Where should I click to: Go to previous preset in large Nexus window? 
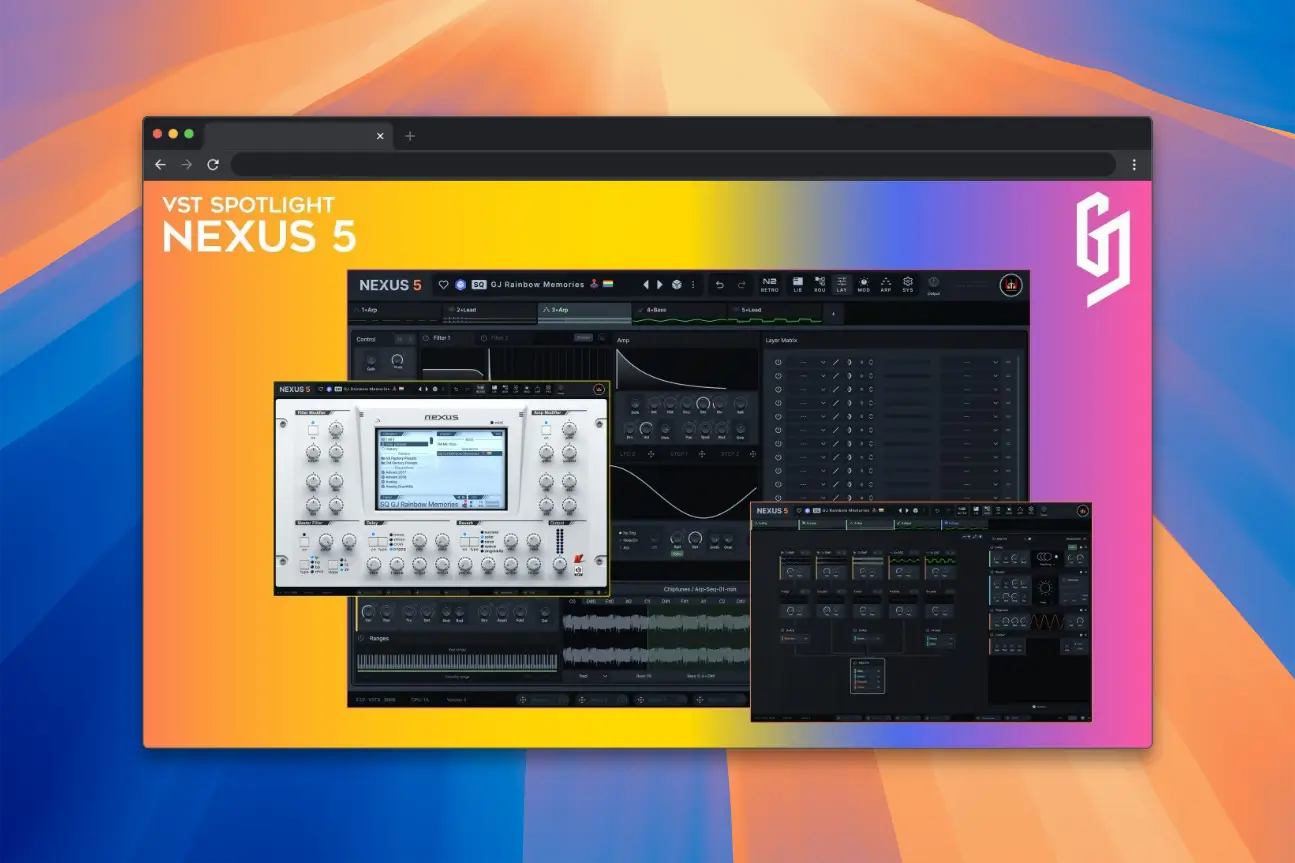point(646,284)
